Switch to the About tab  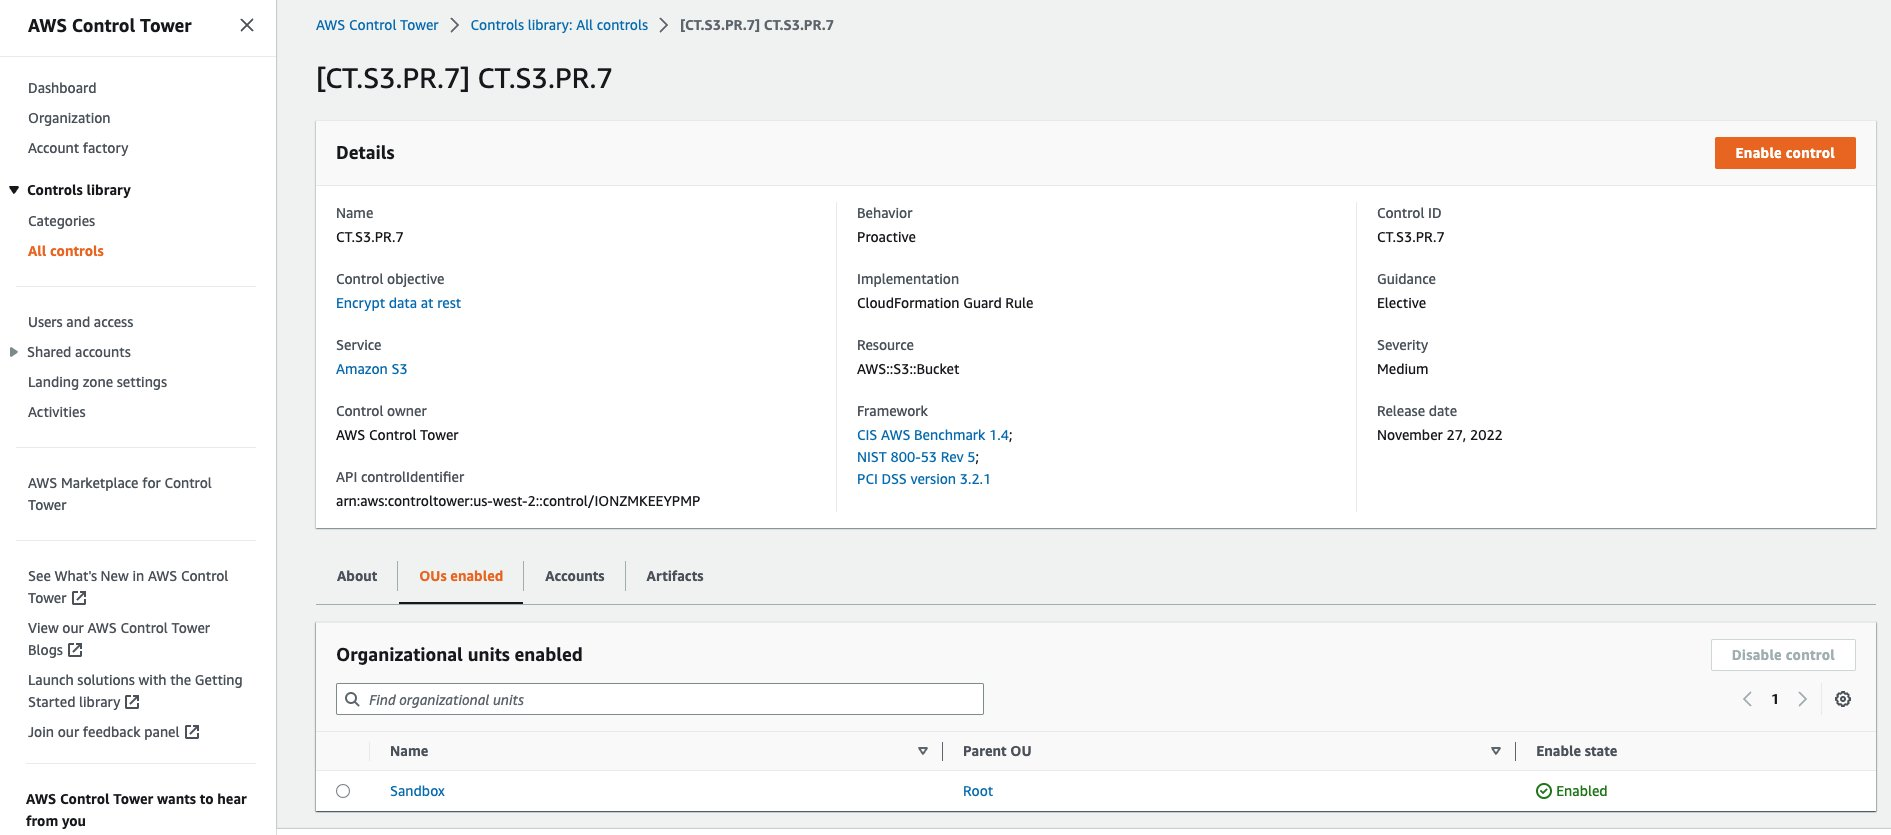[x=357, y=576]
